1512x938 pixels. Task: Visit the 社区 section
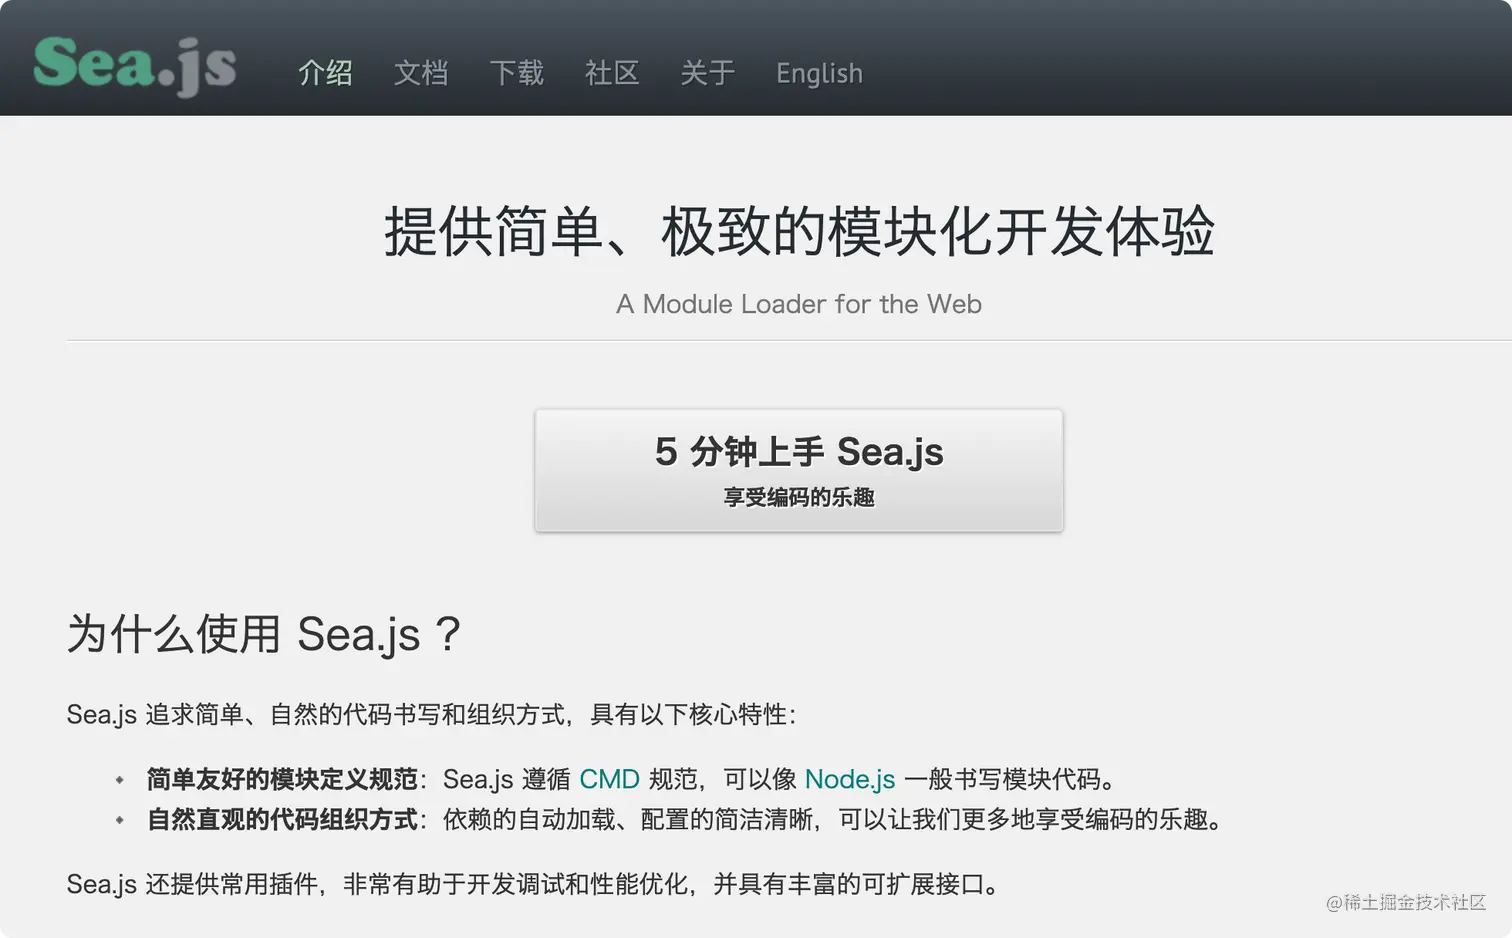[612, 73]
